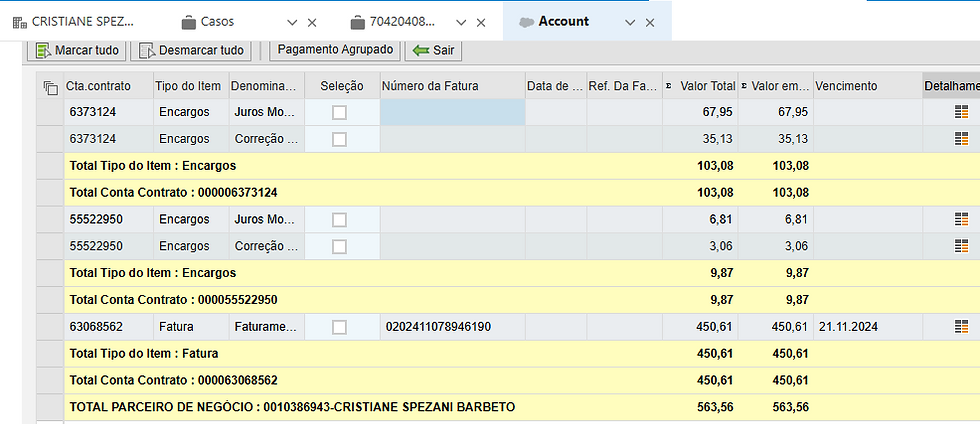The height and width of the screenshot is (424, 980).
Task: Click the Número da Fatura cell in first row
Action: 452,113
